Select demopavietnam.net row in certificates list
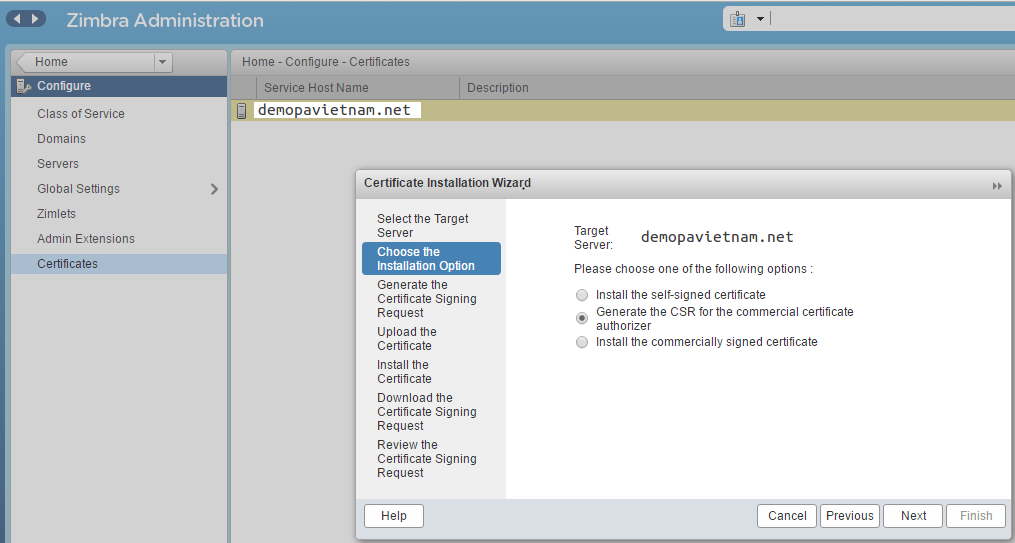1015x543 pixels. click(x=623, y=111)
